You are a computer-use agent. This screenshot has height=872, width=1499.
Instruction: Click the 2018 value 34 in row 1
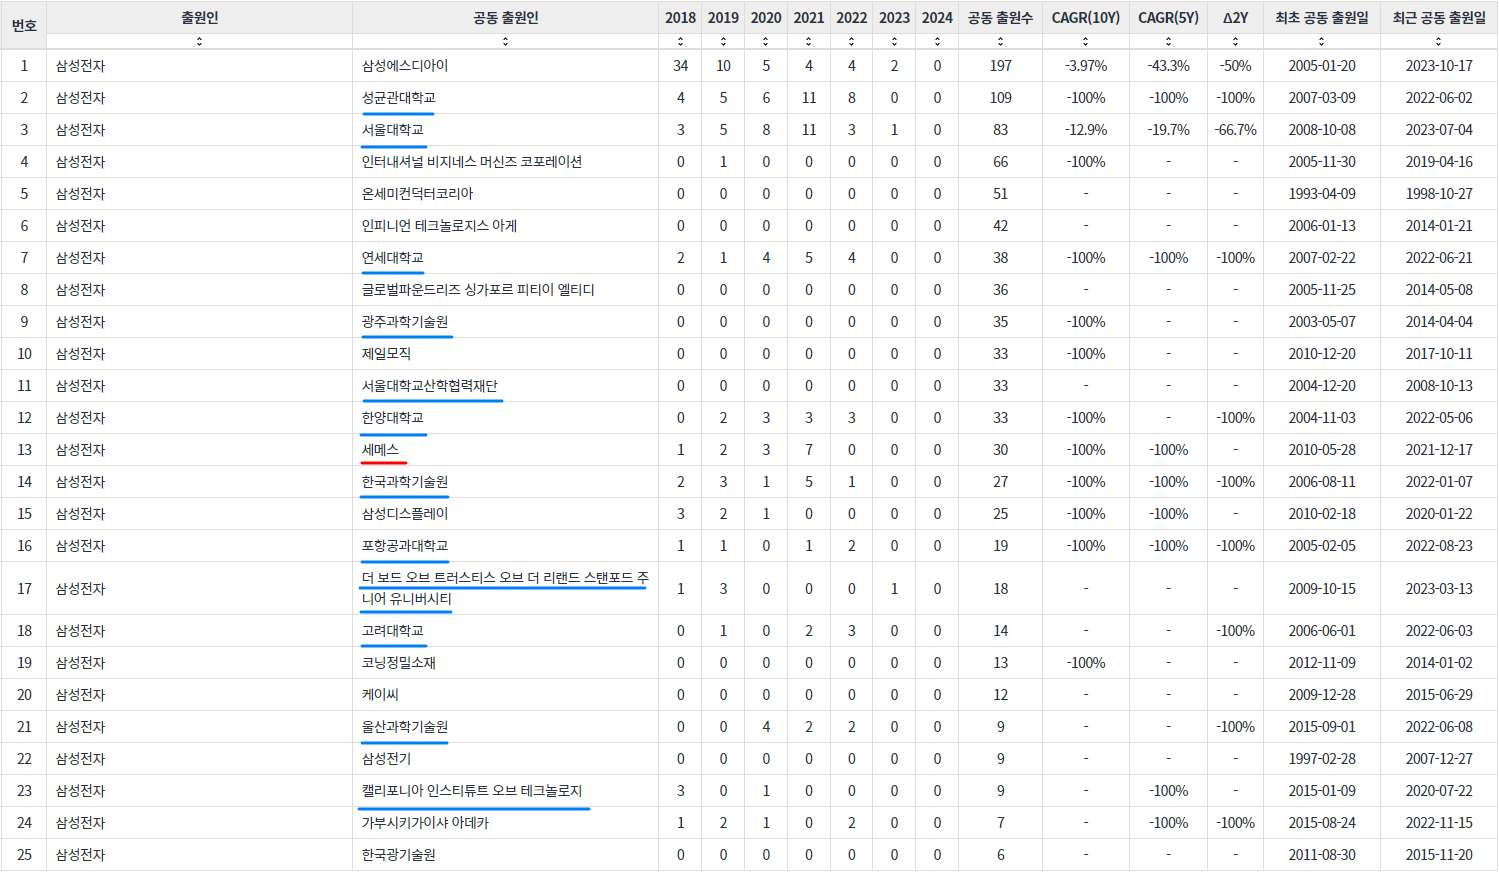click(x=680, y=66)
